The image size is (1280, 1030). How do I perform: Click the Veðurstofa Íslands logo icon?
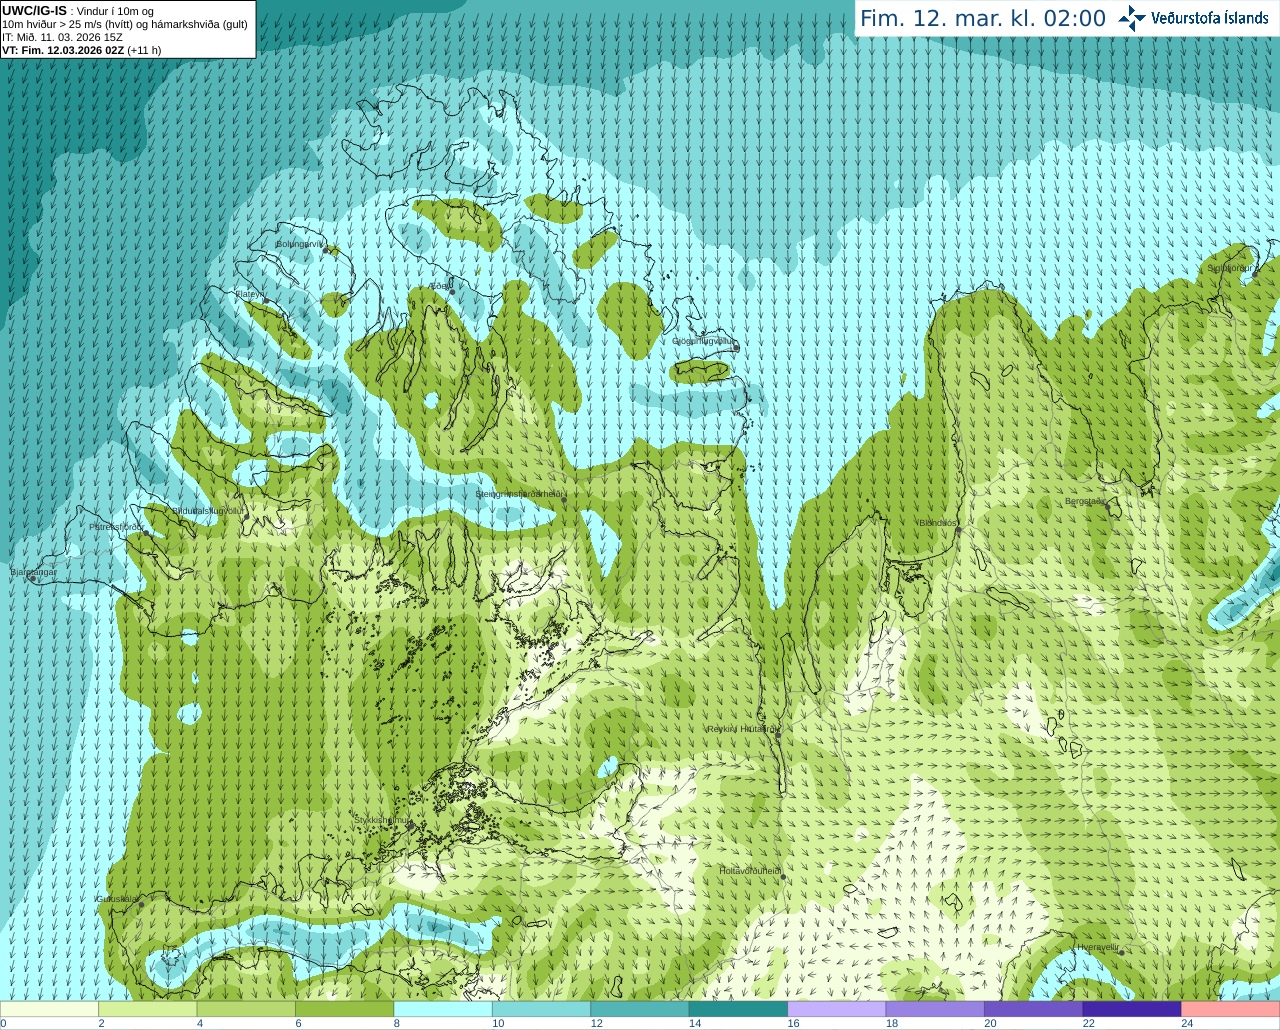(1132, 18)
